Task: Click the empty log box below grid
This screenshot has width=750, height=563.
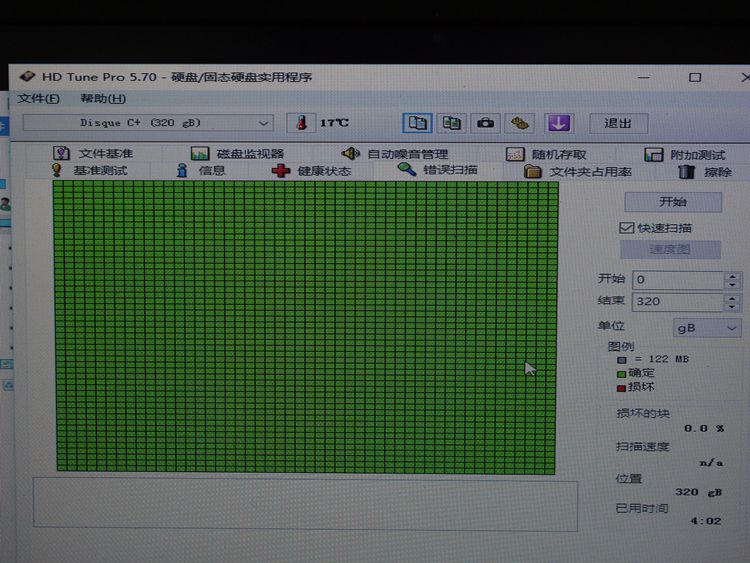Action: tap(305, 504)
